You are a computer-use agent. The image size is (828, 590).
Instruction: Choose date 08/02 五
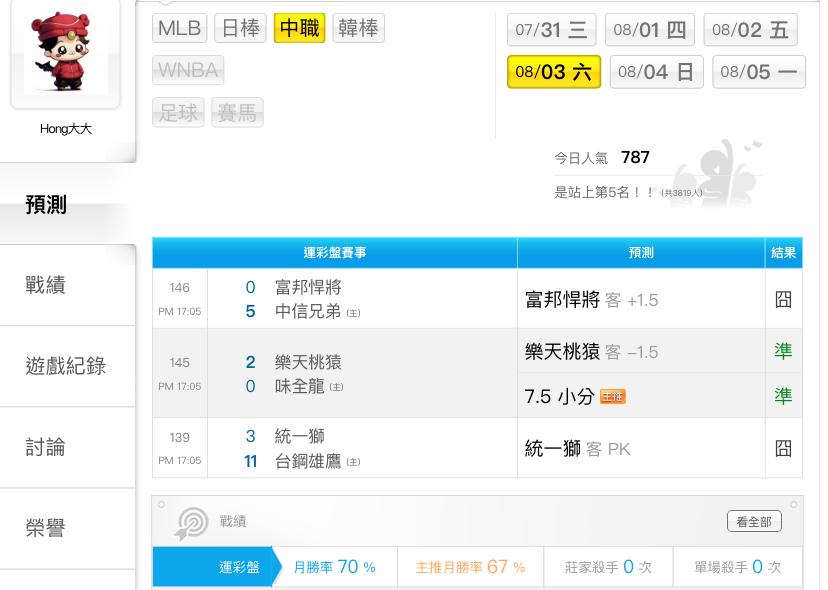point(750,30)
